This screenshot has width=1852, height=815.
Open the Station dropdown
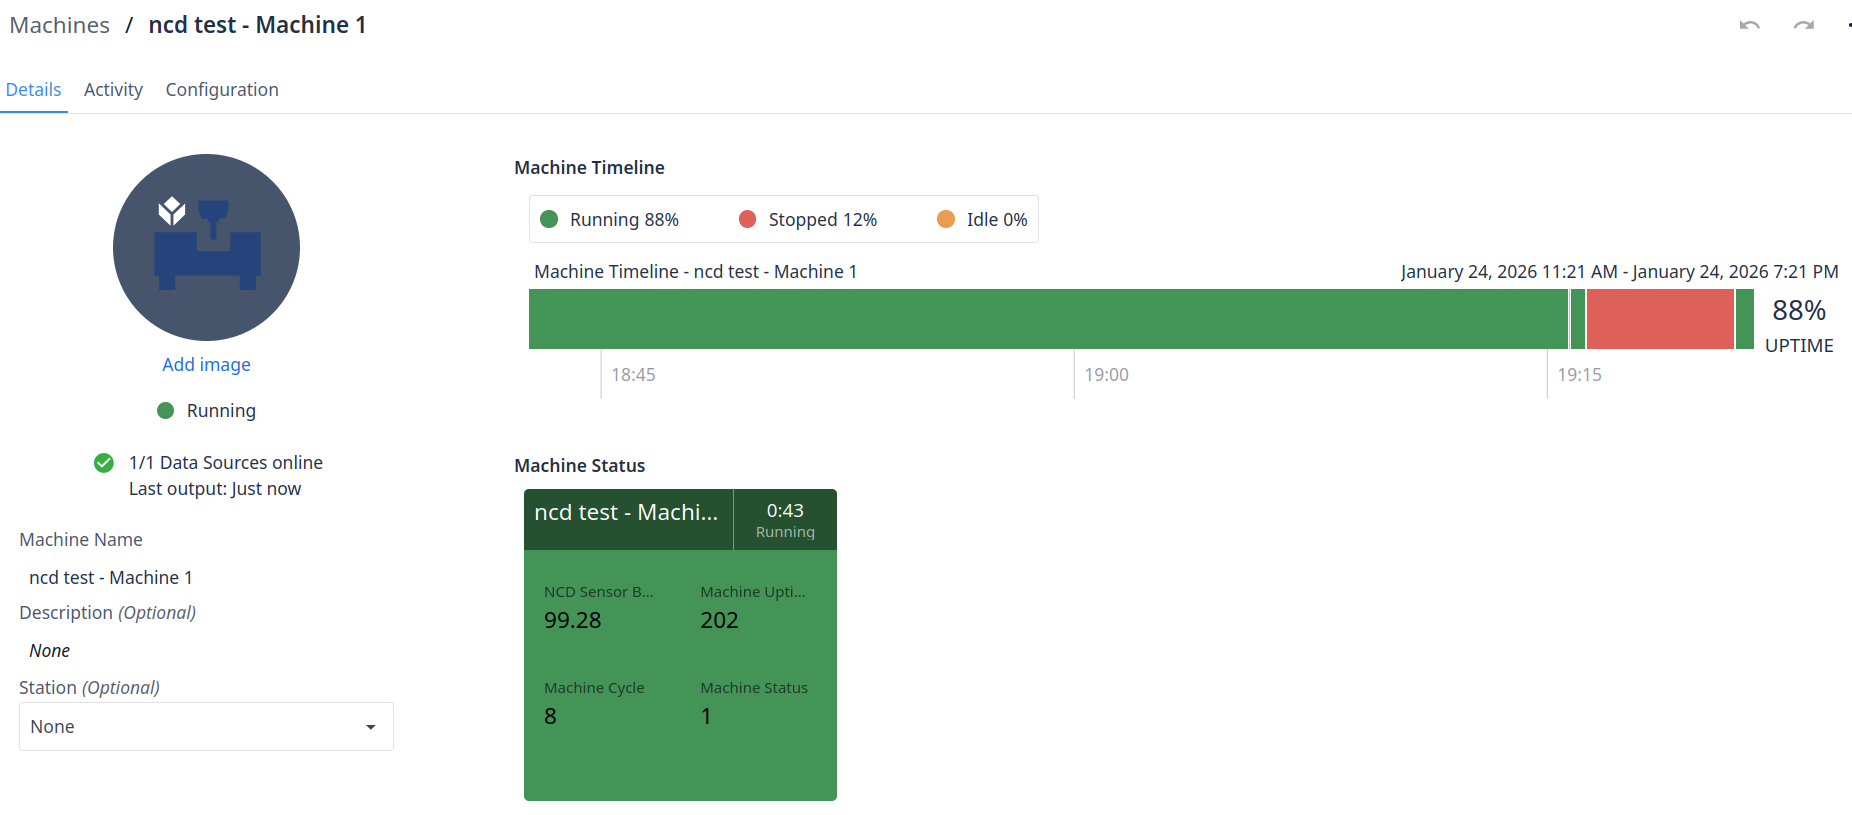pyautogui.click(x=205, y=727)
